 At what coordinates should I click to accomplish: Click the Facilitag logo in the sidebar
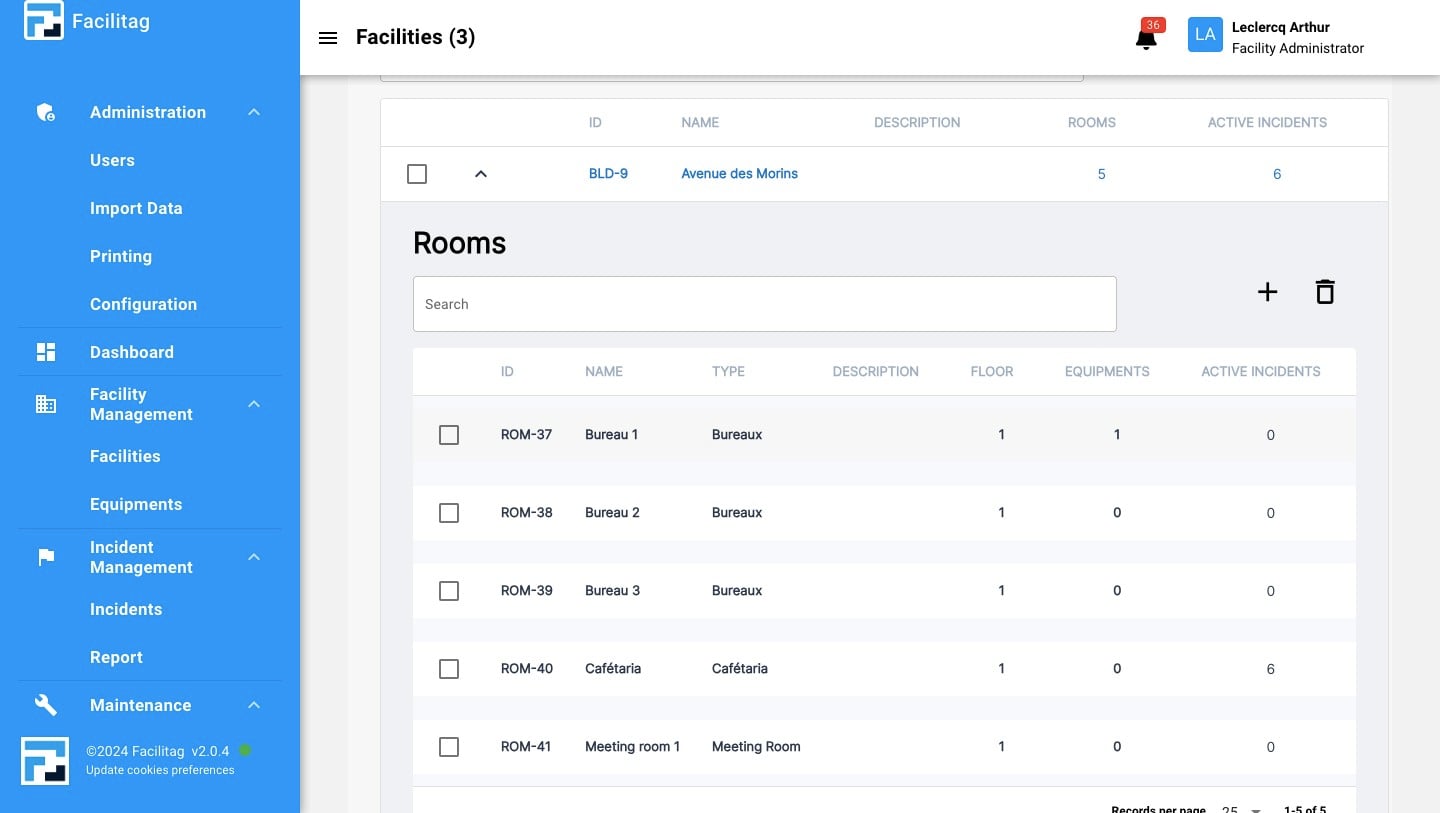click(x=43, y=19)
